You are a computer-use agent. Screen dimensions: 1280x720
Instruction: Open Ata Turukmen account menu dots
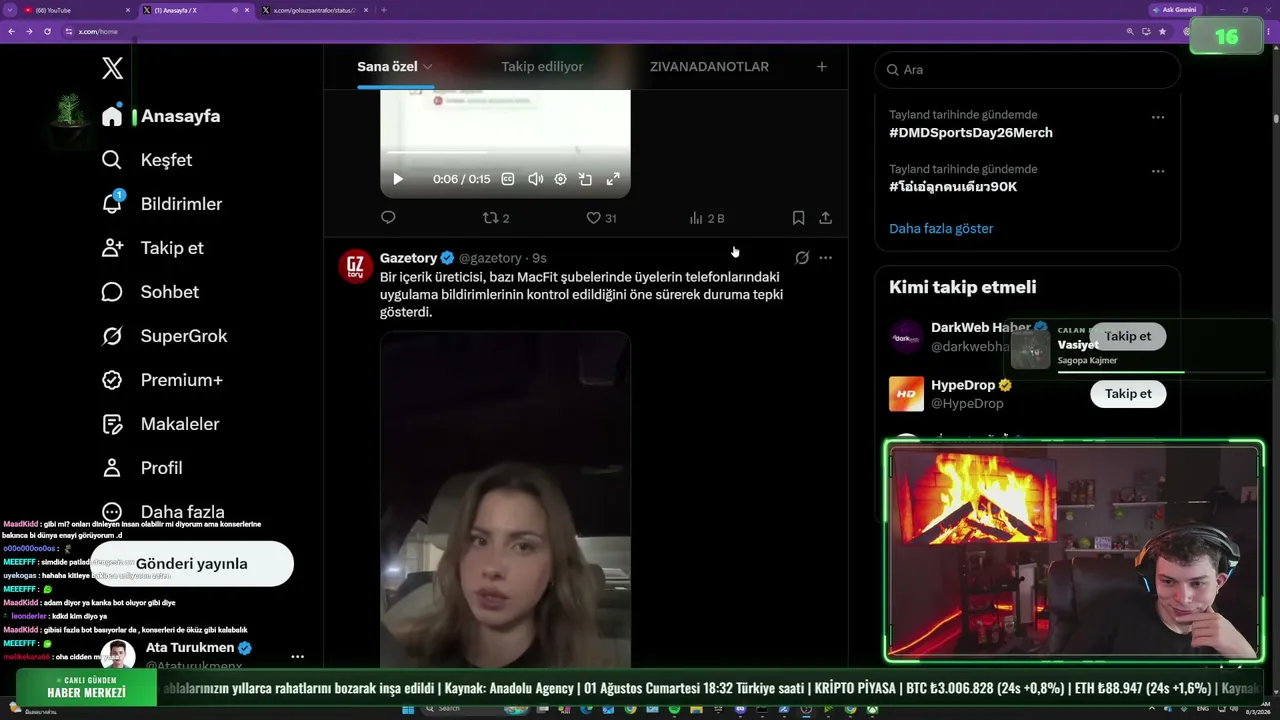point(297,657)
